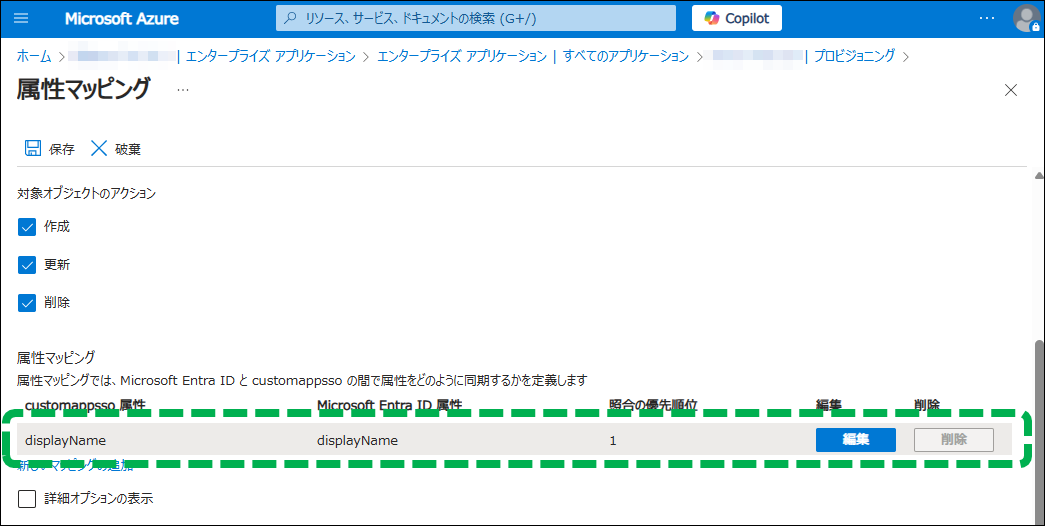Save with the 保存 toolbar button
Screen dimensions: 1045x526
click(49, 149)
